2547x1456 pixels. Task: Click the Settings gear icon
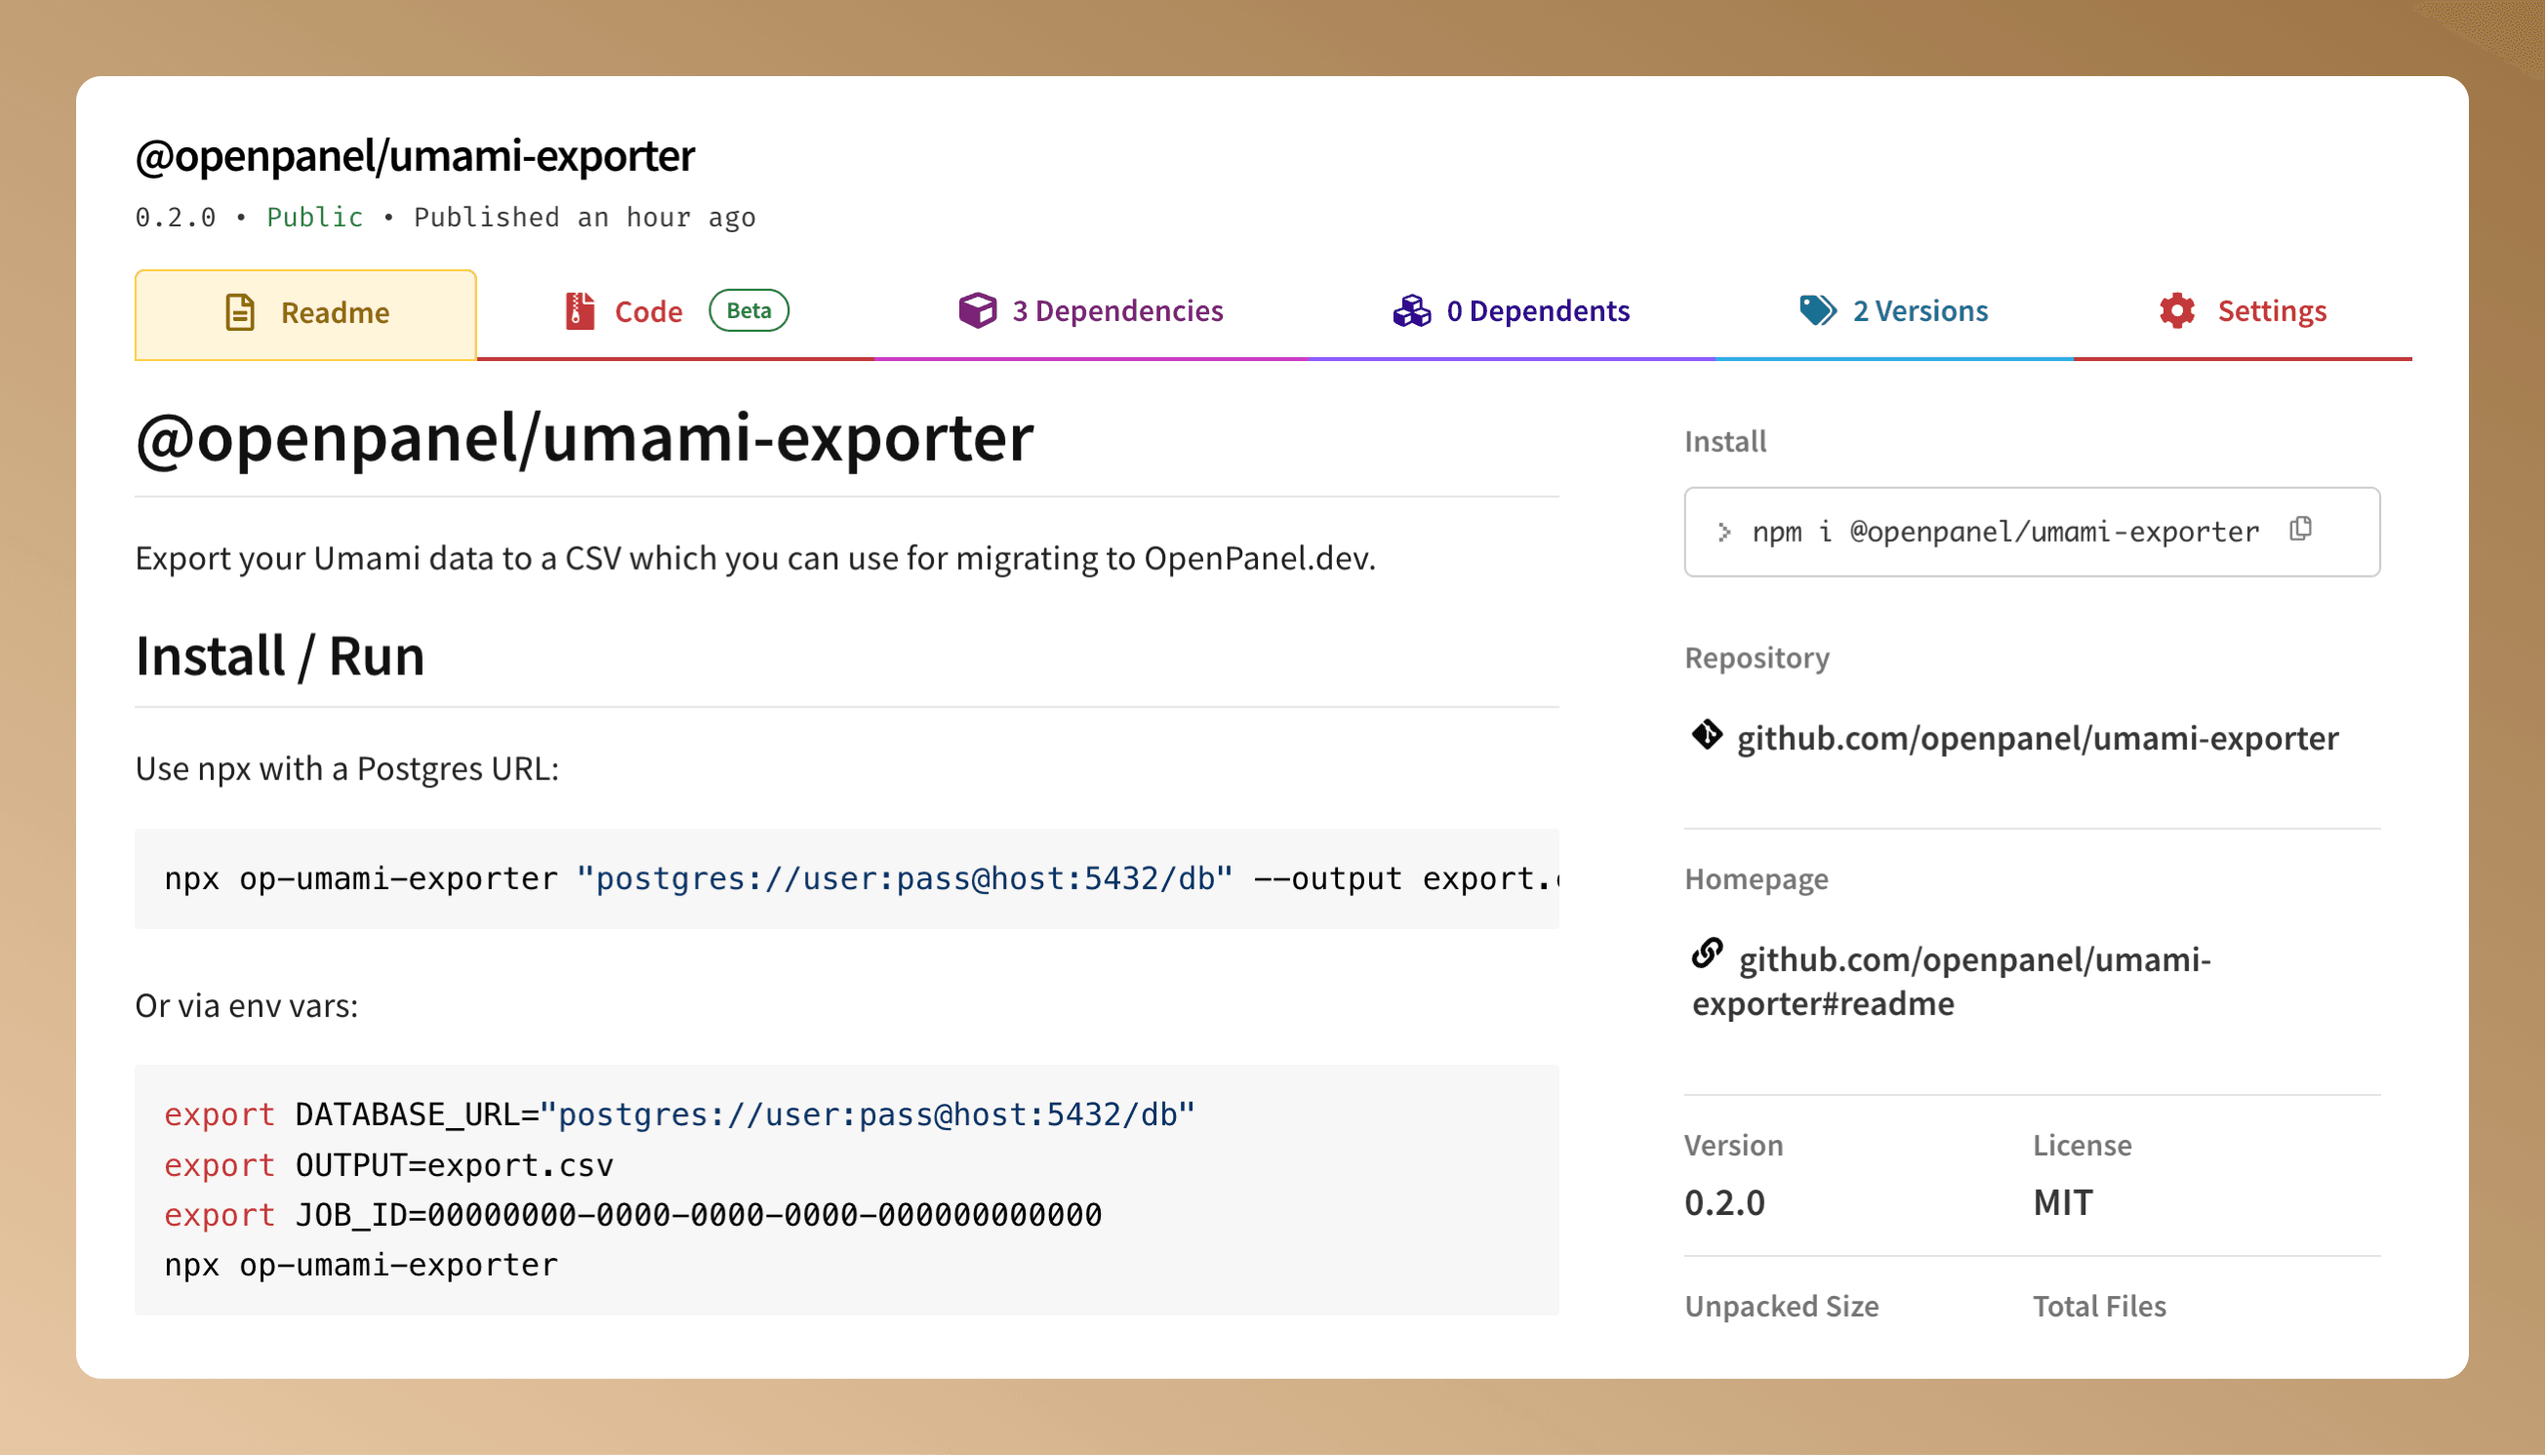[x=2177, y=311]
